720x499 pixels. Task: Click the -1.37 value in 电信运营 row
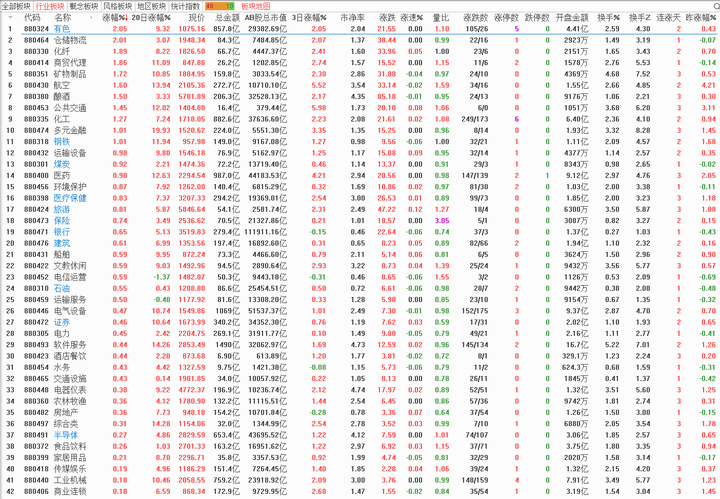[162, 277]
